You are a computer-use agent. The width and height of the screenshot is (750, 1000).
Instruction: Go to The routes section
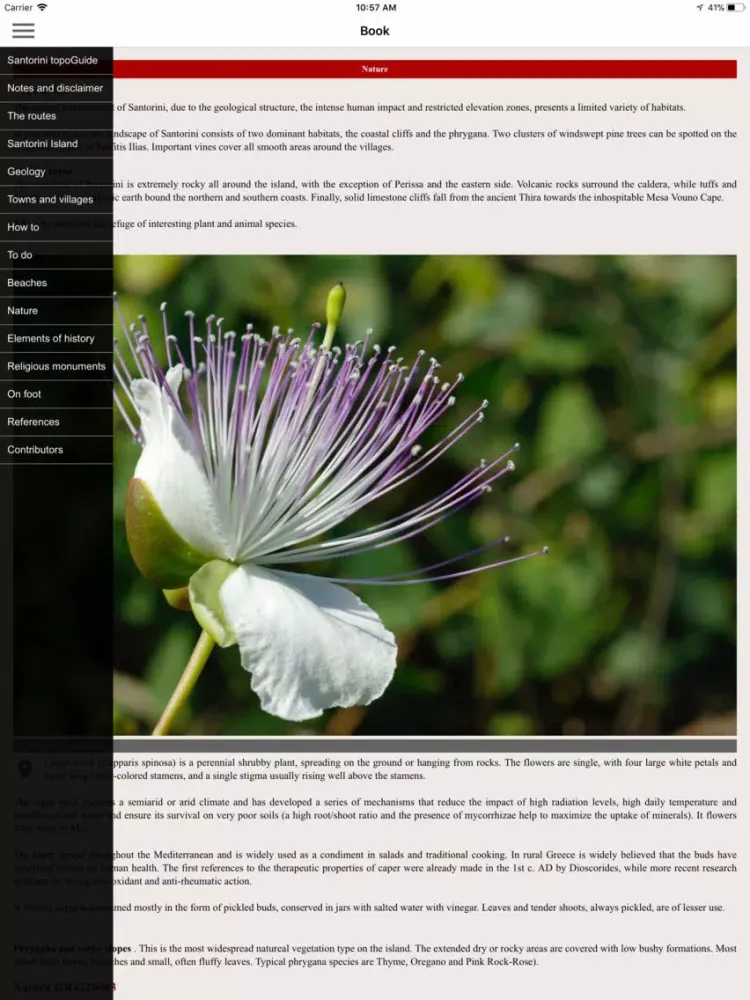(x=56, y=116)
